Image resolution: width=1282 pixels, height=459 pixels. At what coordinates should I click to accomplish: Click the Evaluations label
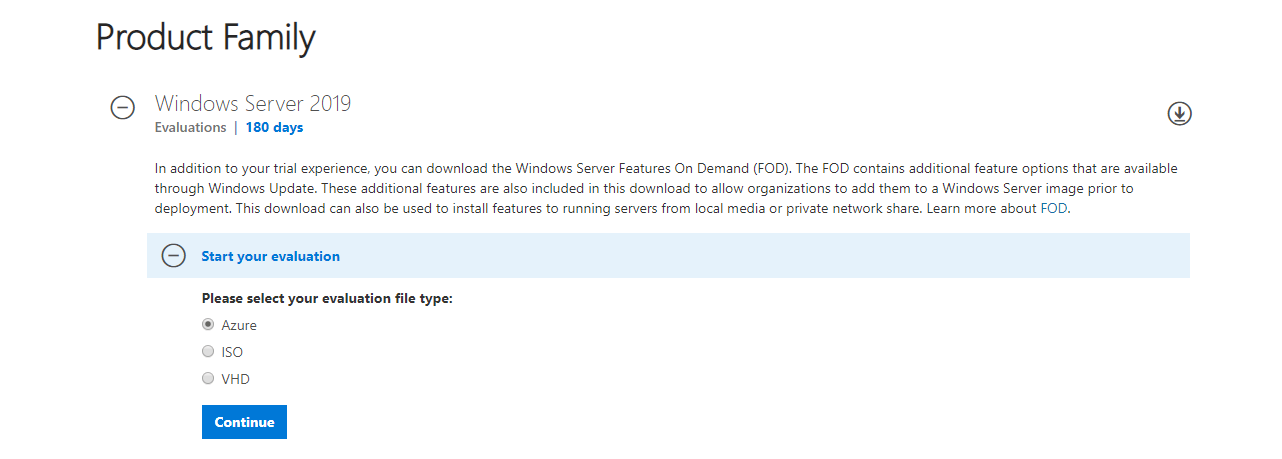(x=190, y=128)
